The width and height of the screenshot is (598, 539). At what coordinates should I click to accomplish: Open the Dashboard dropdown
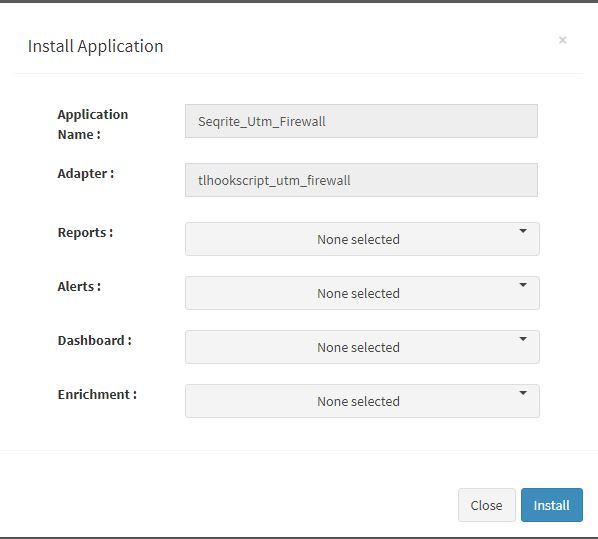click(362, 347)
